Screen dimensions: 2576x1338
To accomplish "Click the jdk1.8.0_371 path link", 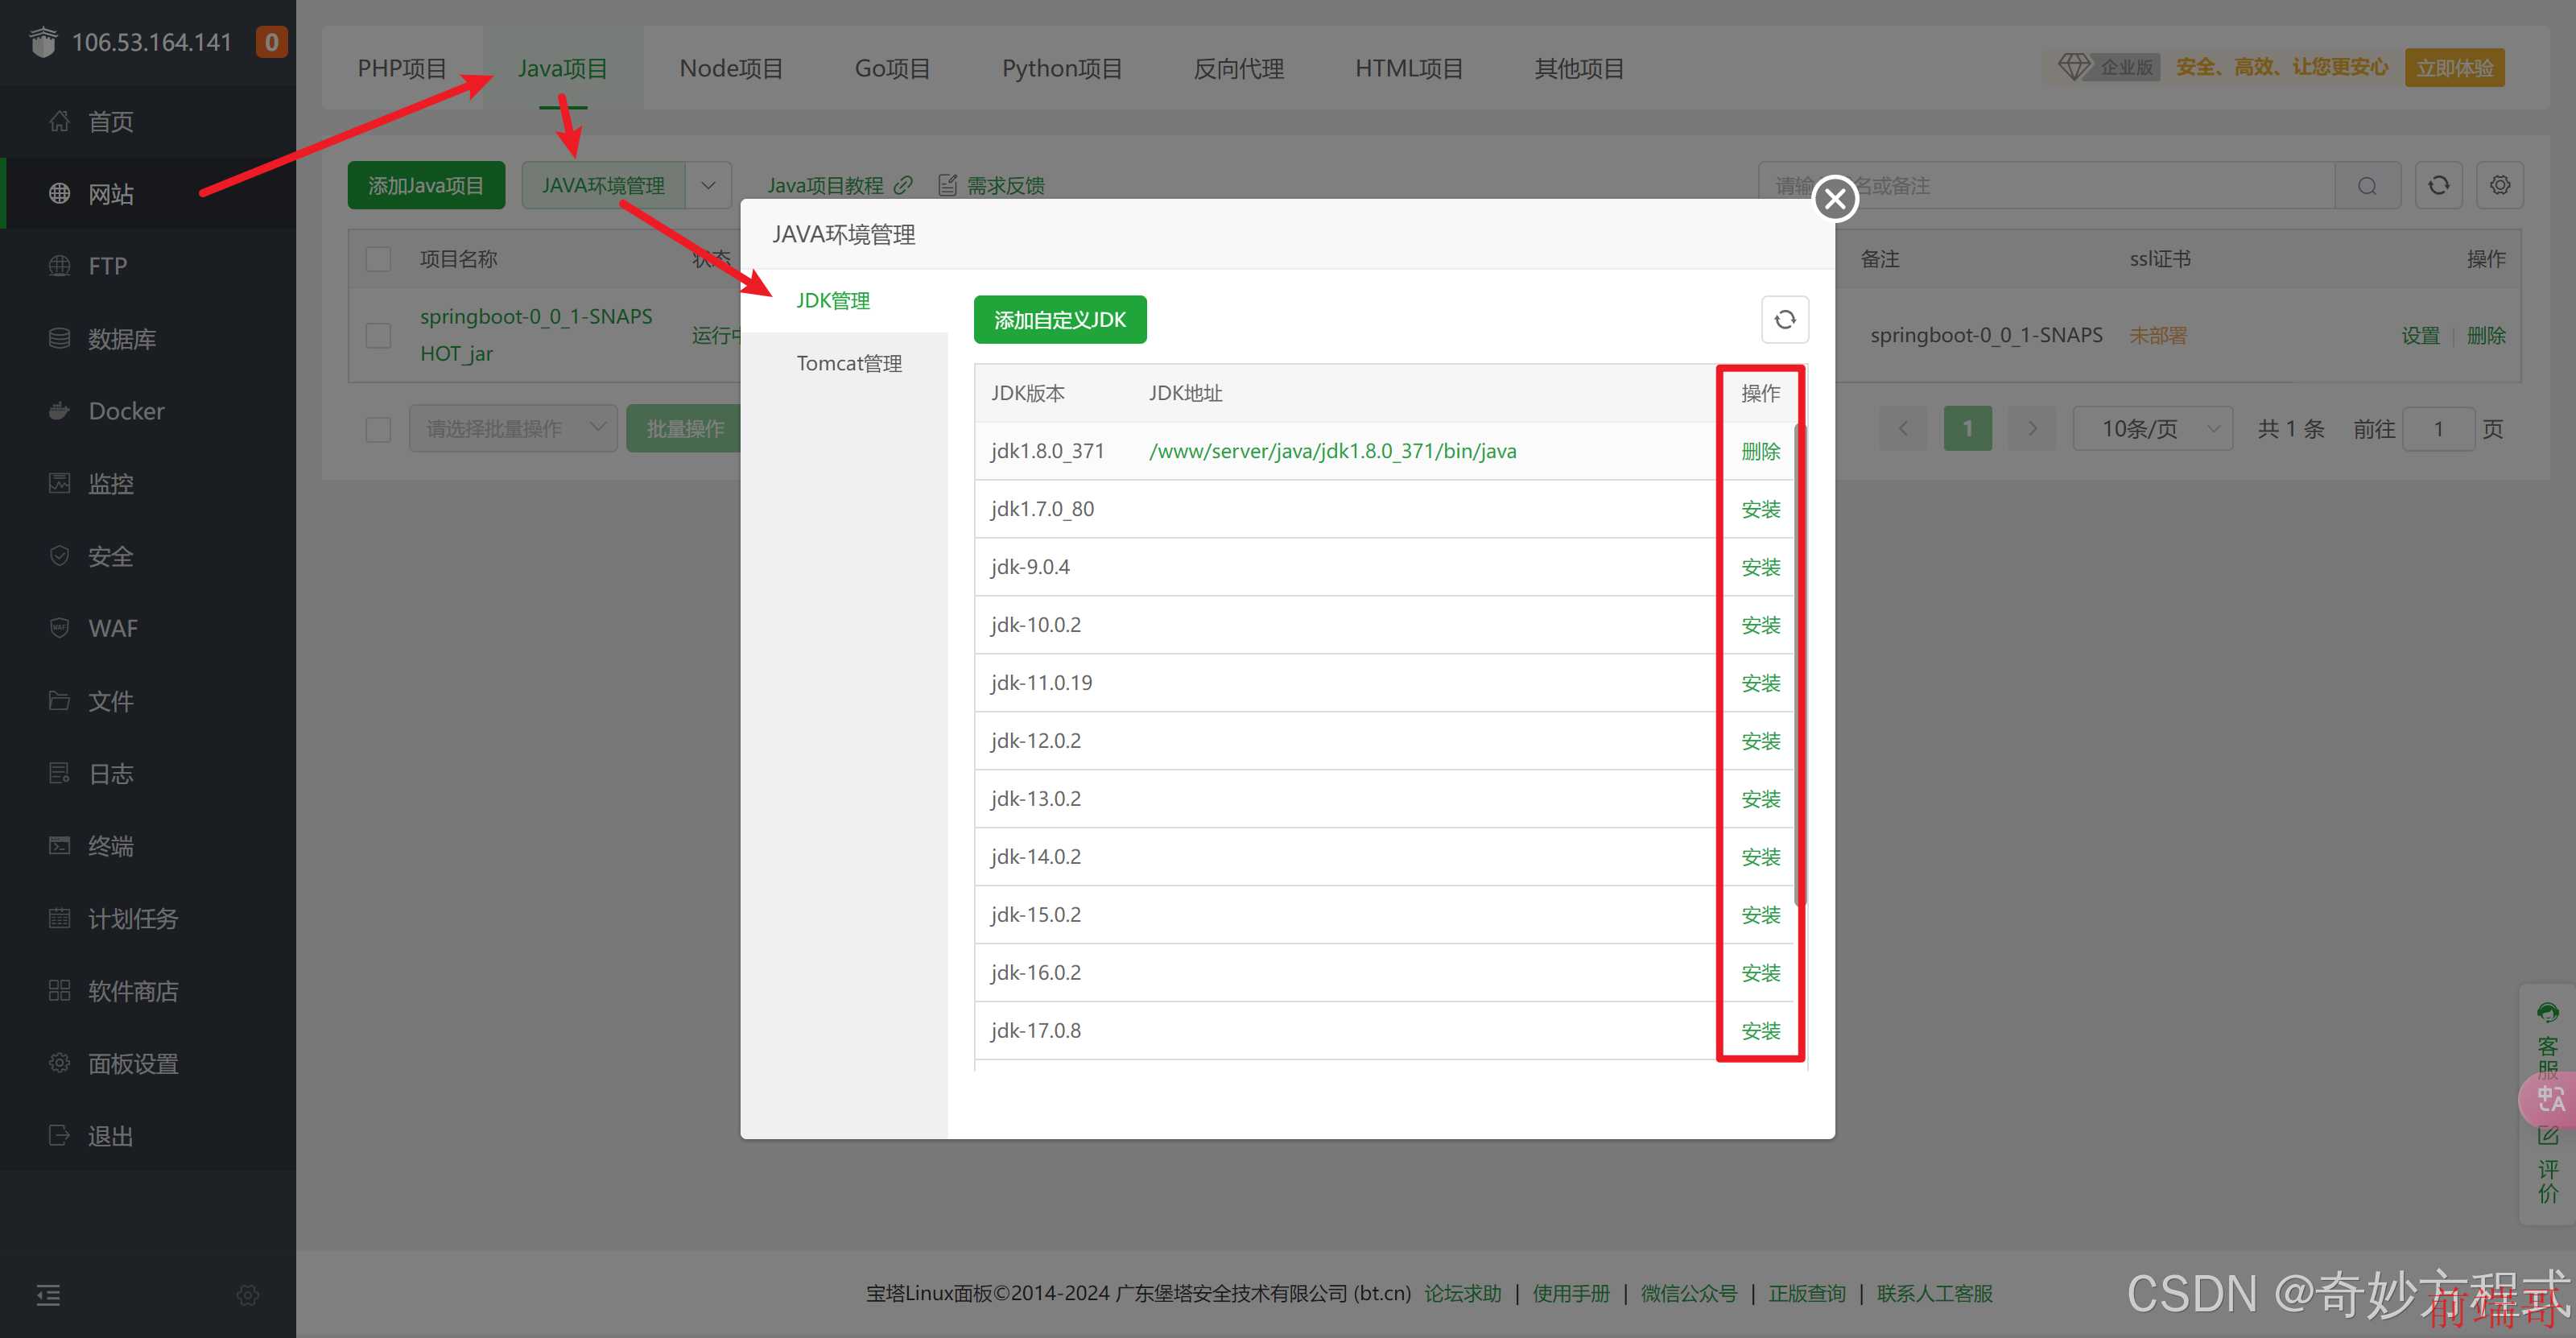I will coord(1332,451).
